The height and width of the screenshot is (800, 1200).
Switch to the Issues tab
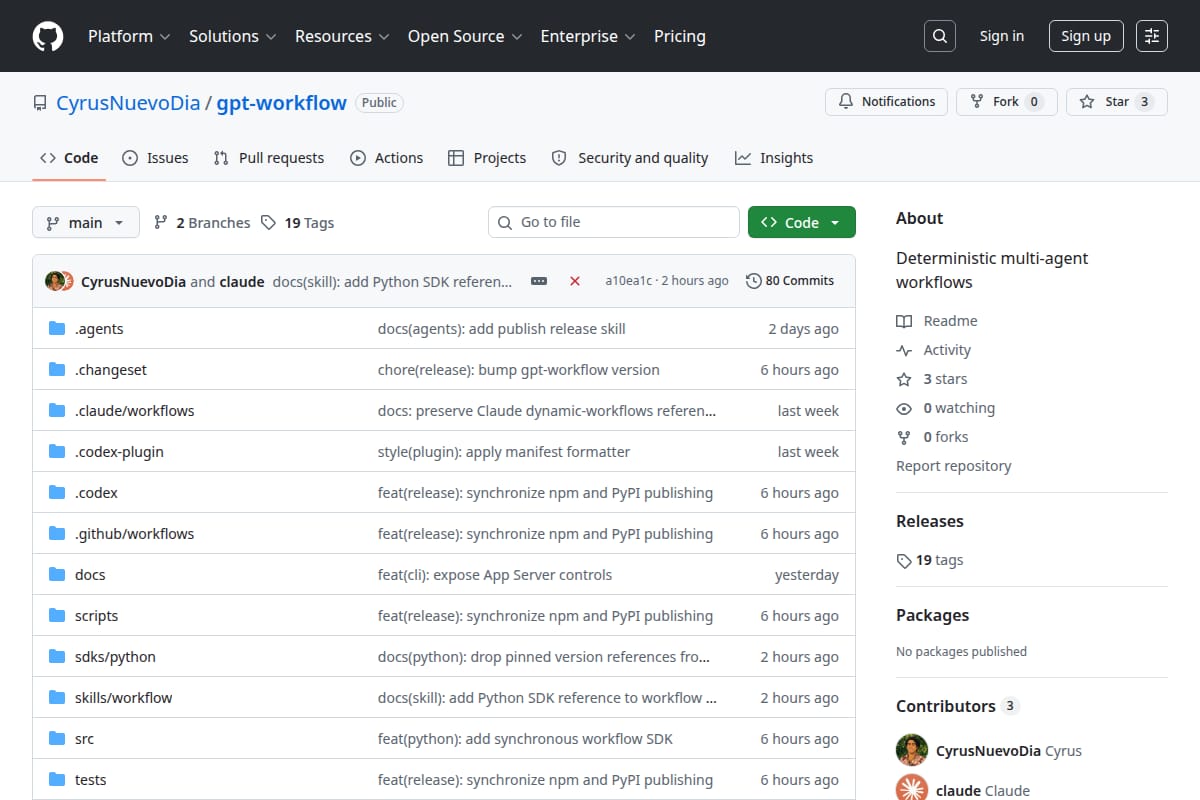point(155,158)
